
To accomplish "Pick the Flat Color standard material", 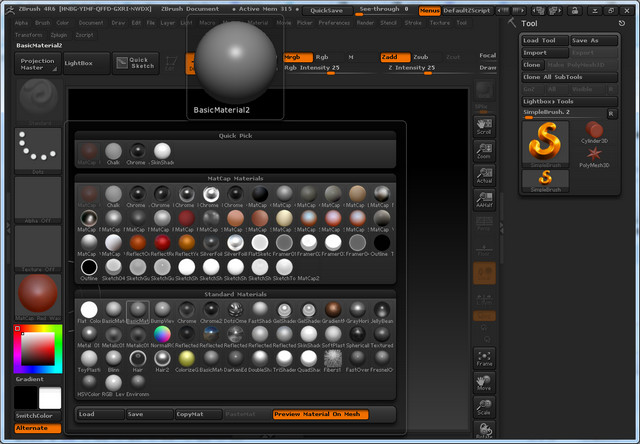I will click(89, 310).
